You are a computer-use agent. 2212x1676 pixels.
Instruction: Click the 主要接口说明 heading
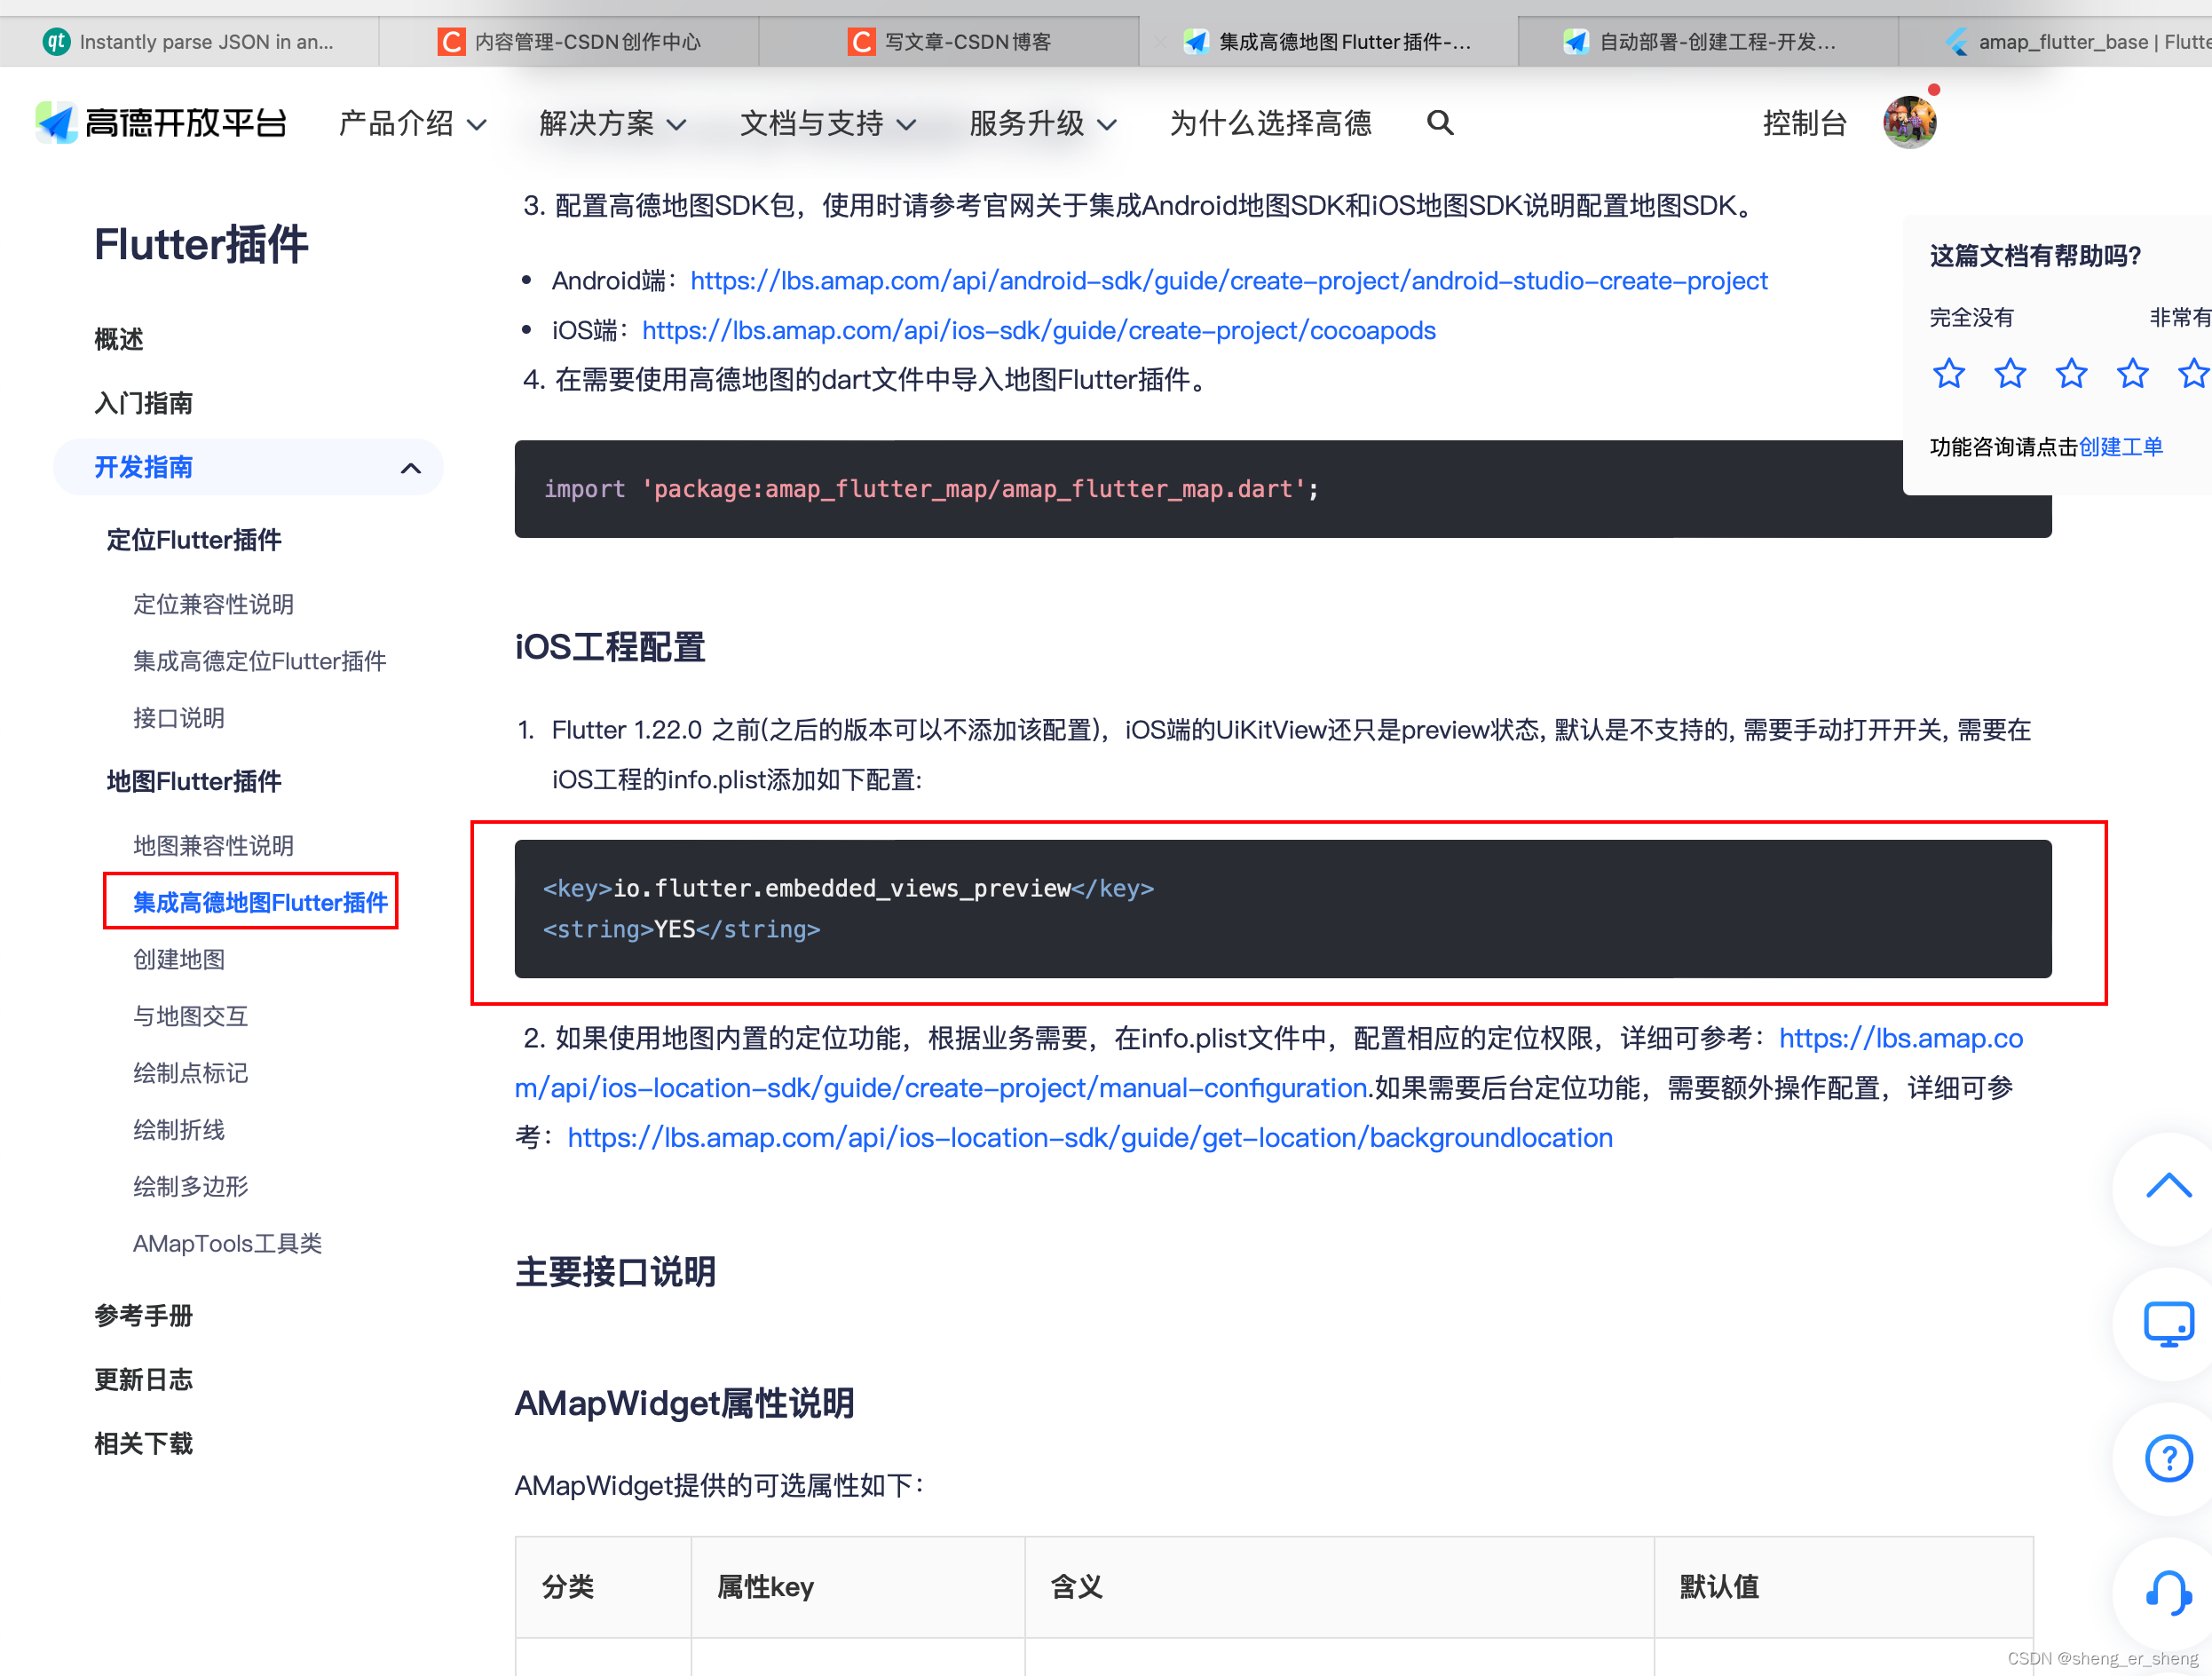point(615,1272)
